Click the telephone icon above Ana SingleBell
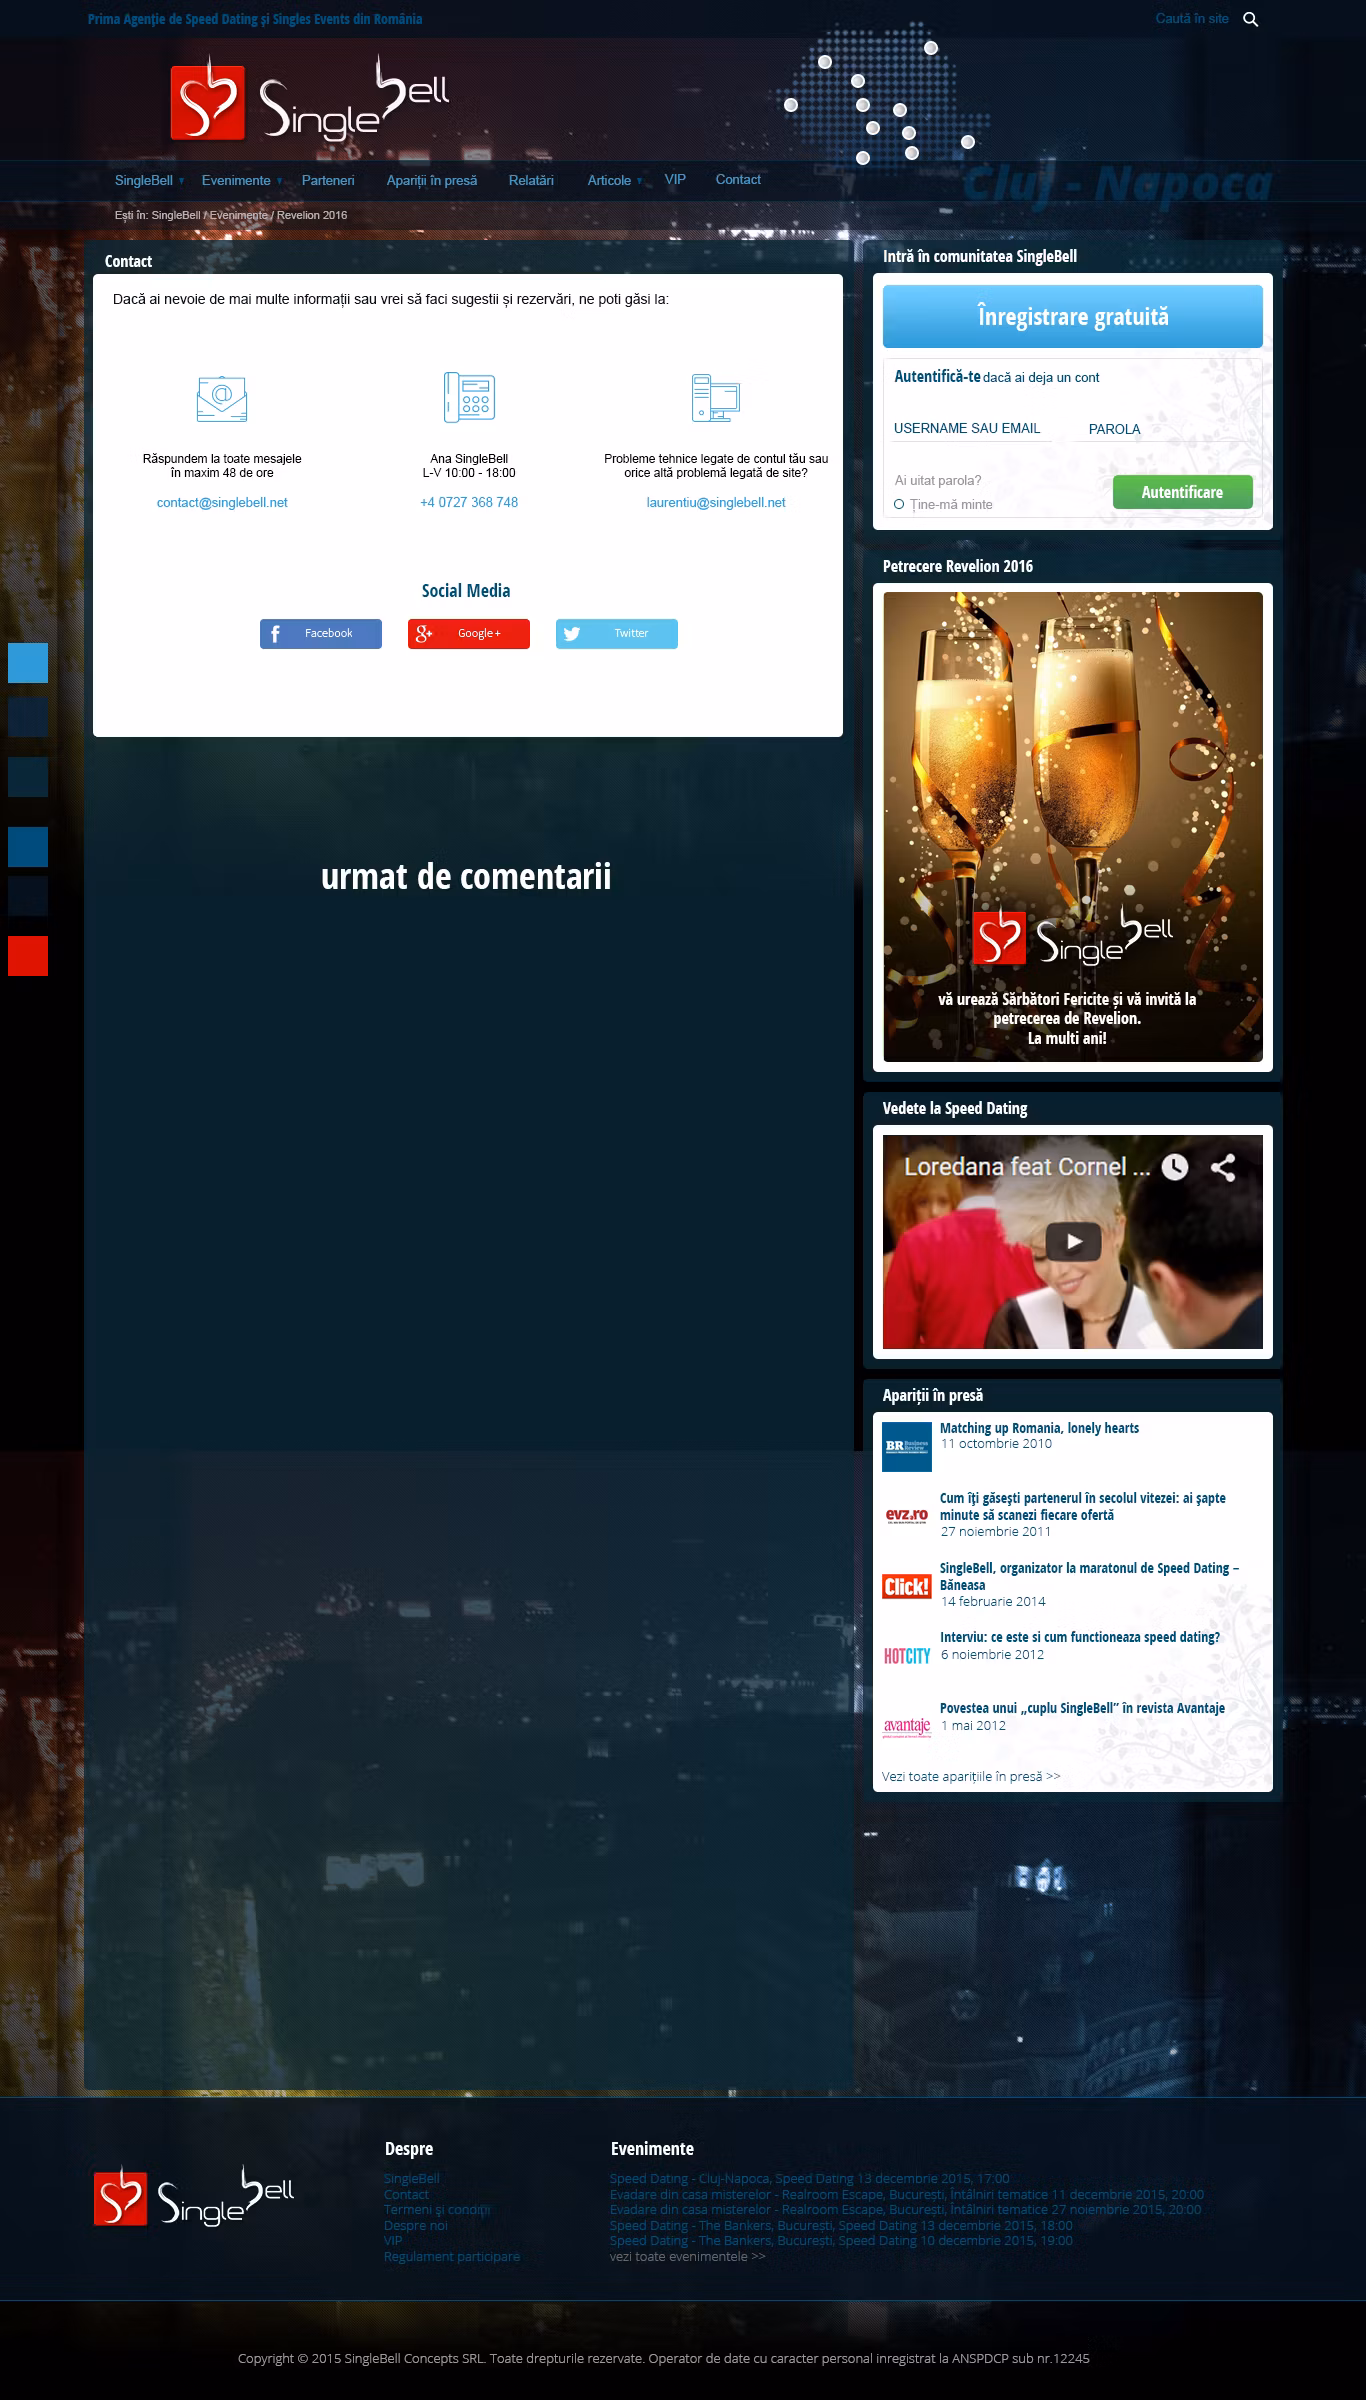Image resolution: width=1366 pixels, height=2400 pixels. [469, 396]
